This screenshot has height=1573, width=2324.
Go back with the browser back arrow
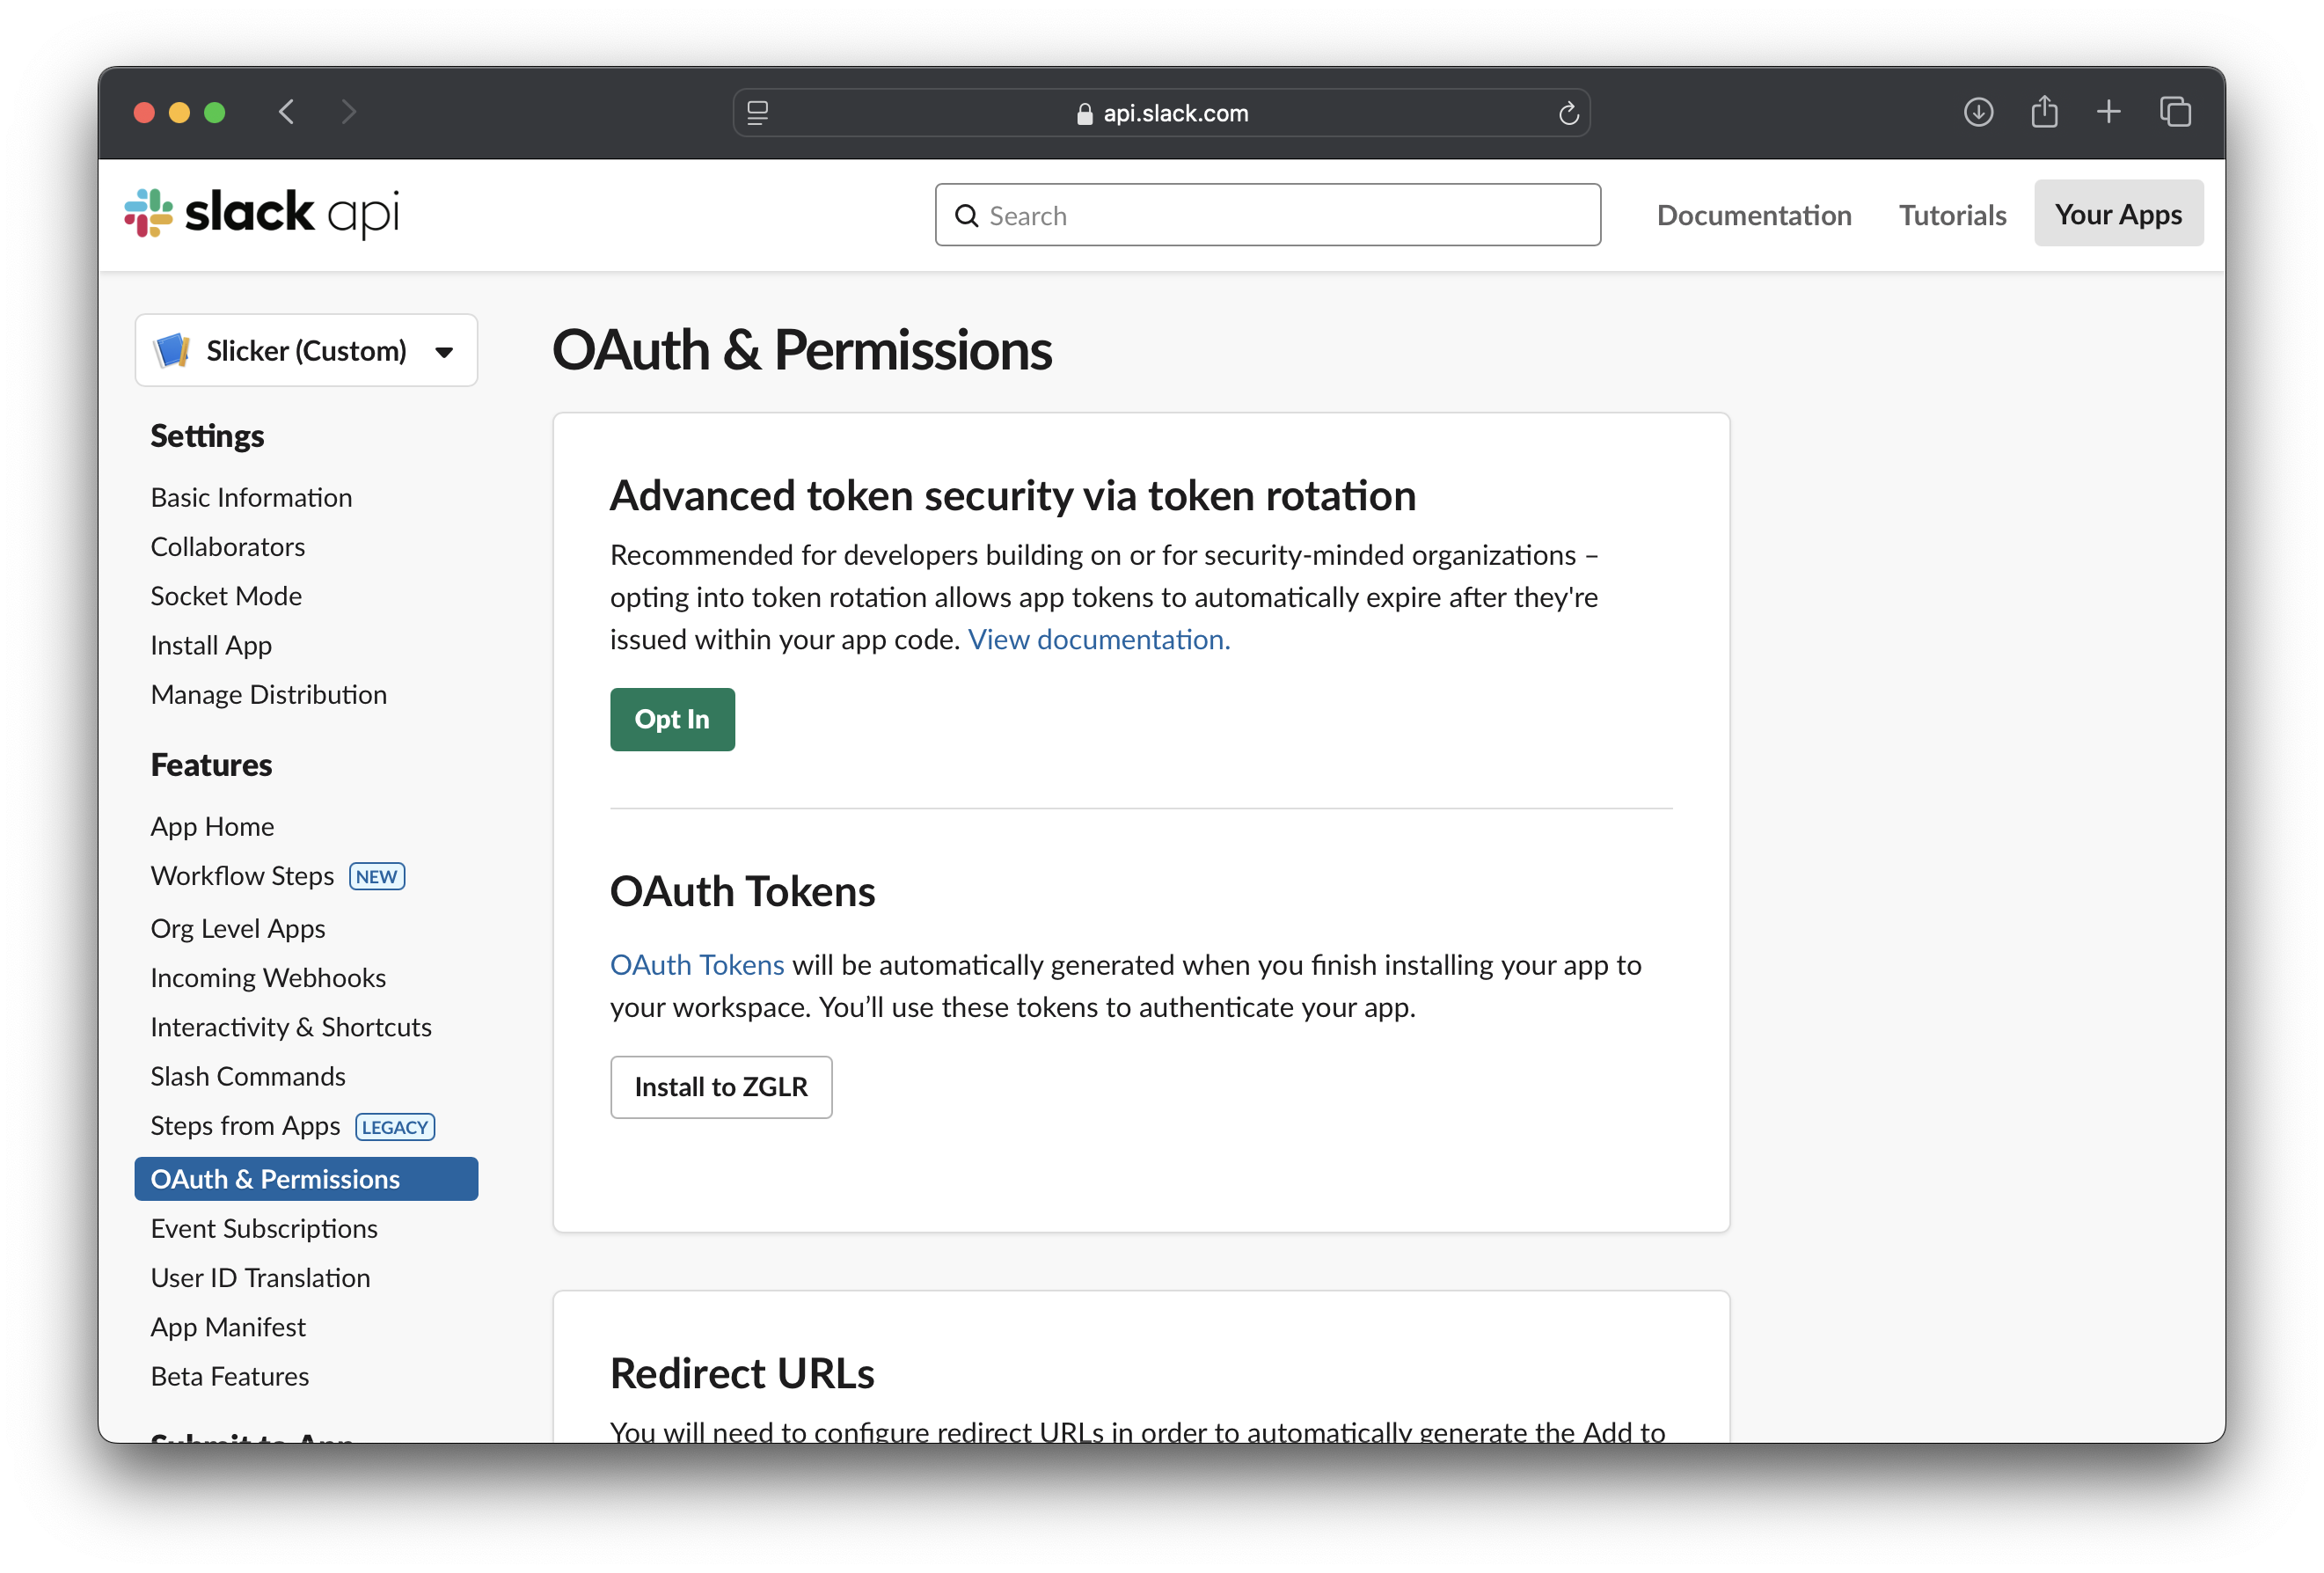287,112
